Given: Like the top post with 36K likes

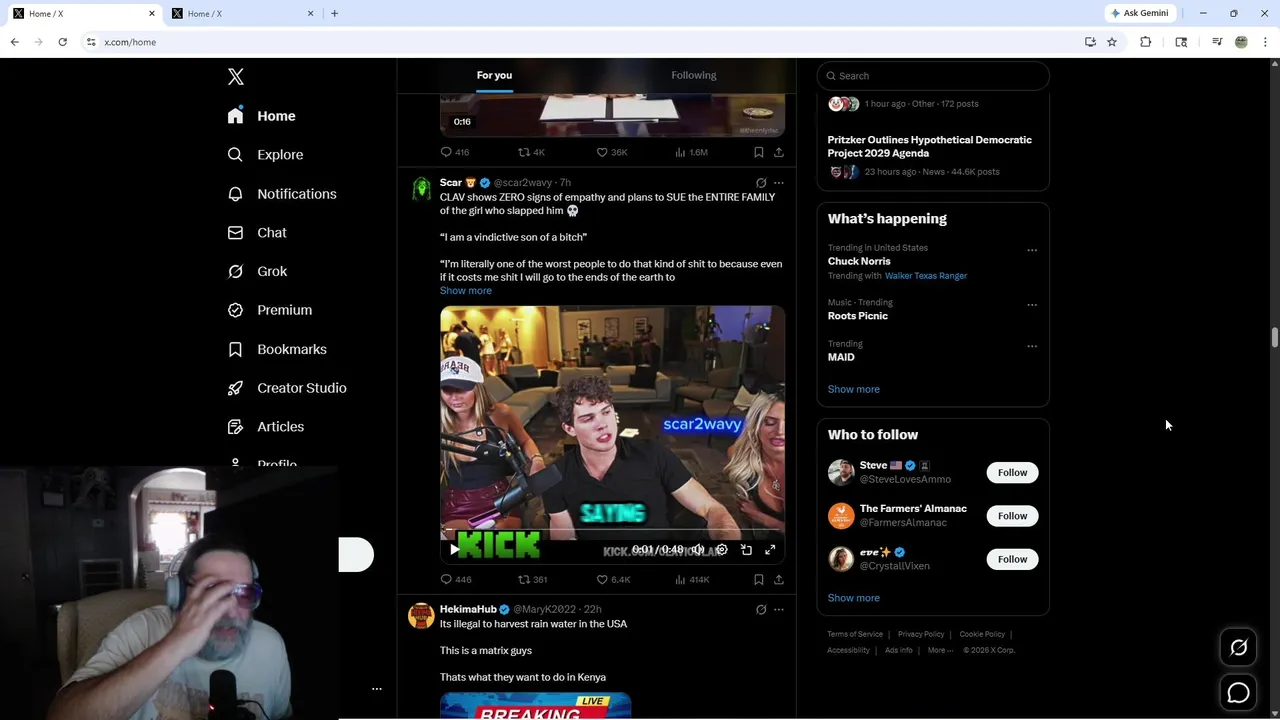Looking at the screenshot, I should 612,152.
